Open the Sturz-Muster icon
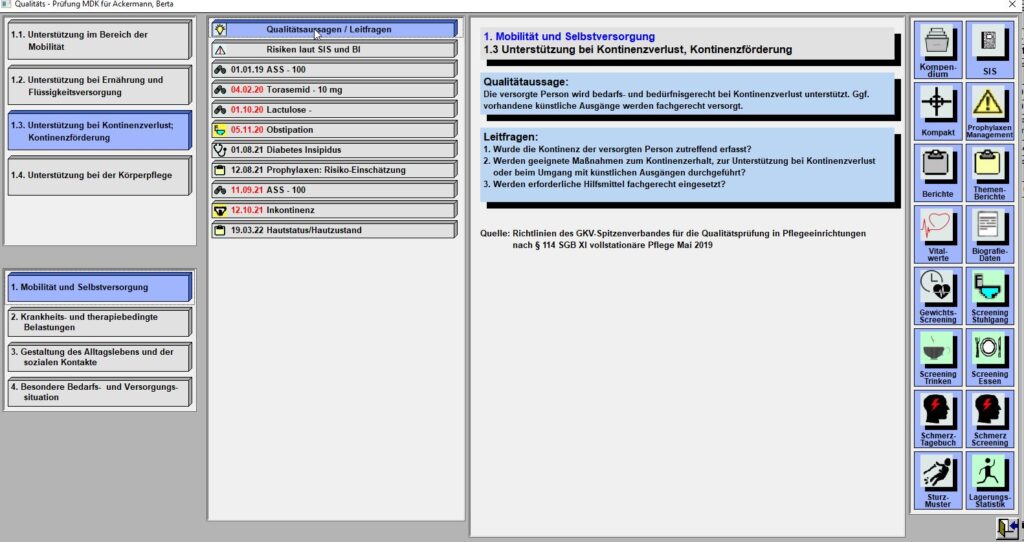The image size is (1024, 542). (x=937, y=479)
